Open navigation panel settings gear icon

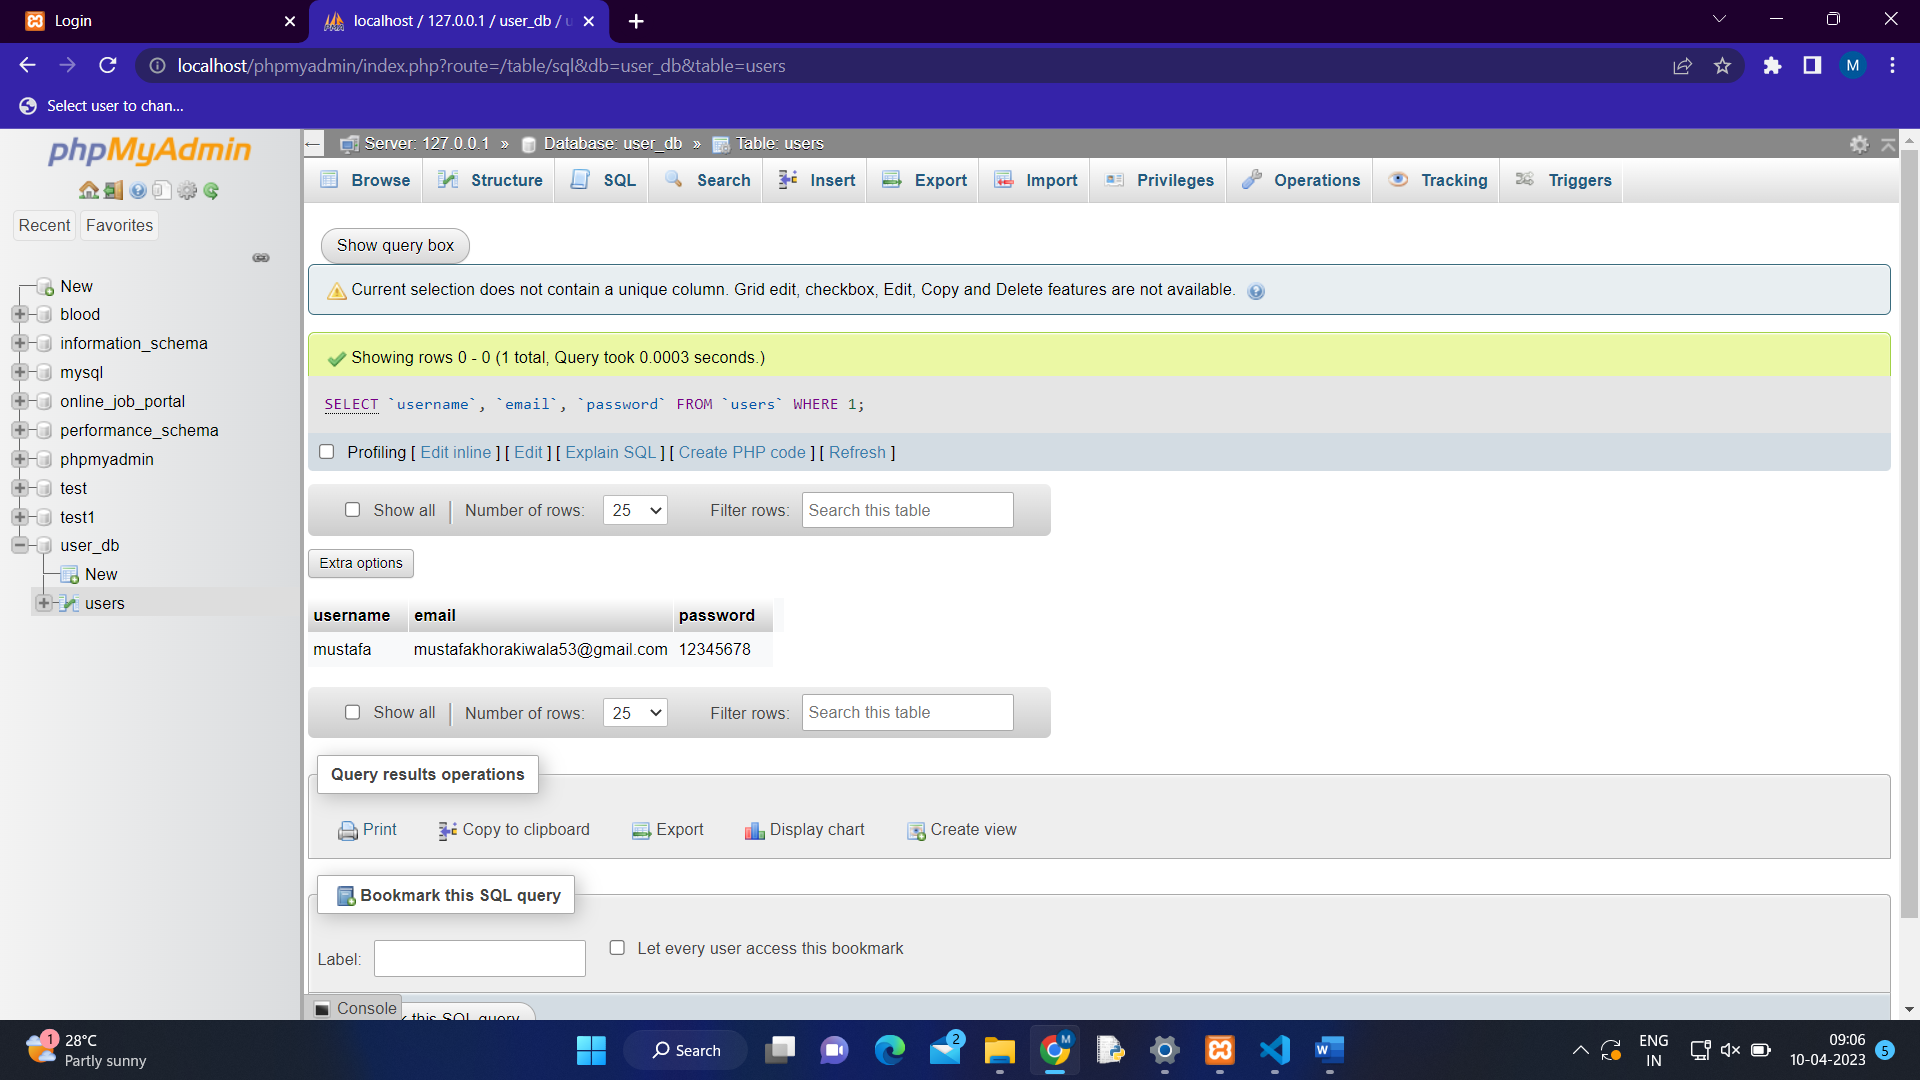pyautogui.click(x=187, y=190)
